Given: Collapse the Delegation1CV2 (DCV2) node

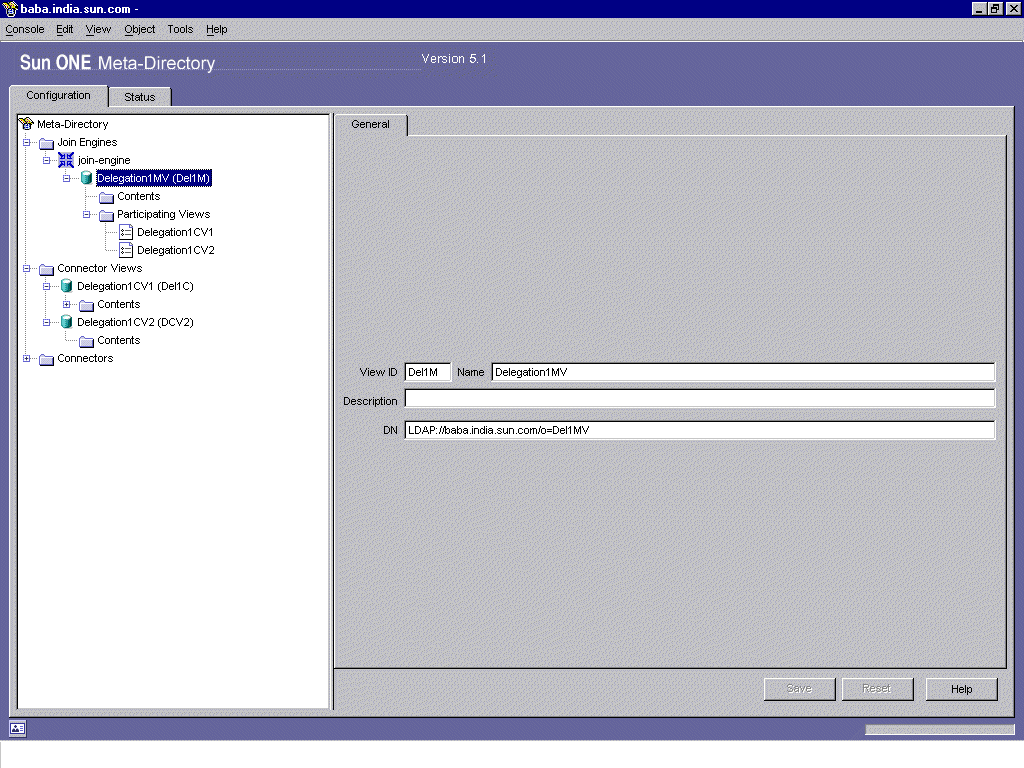Looking at the screenshot, I should [46, 322].
